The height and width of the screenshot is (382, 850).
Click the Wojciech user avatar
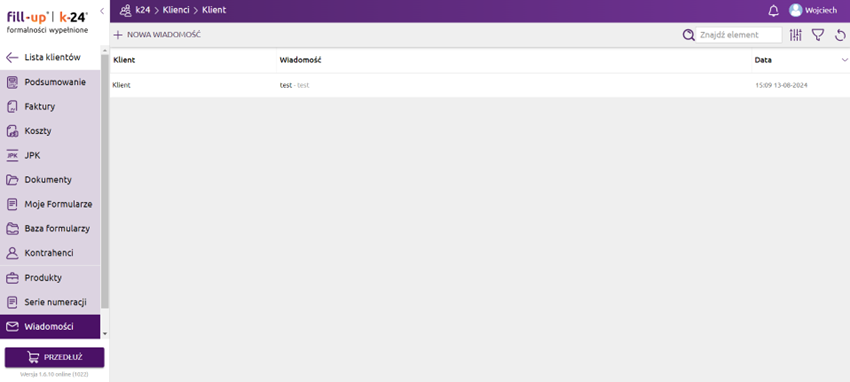tap(795, 10)
